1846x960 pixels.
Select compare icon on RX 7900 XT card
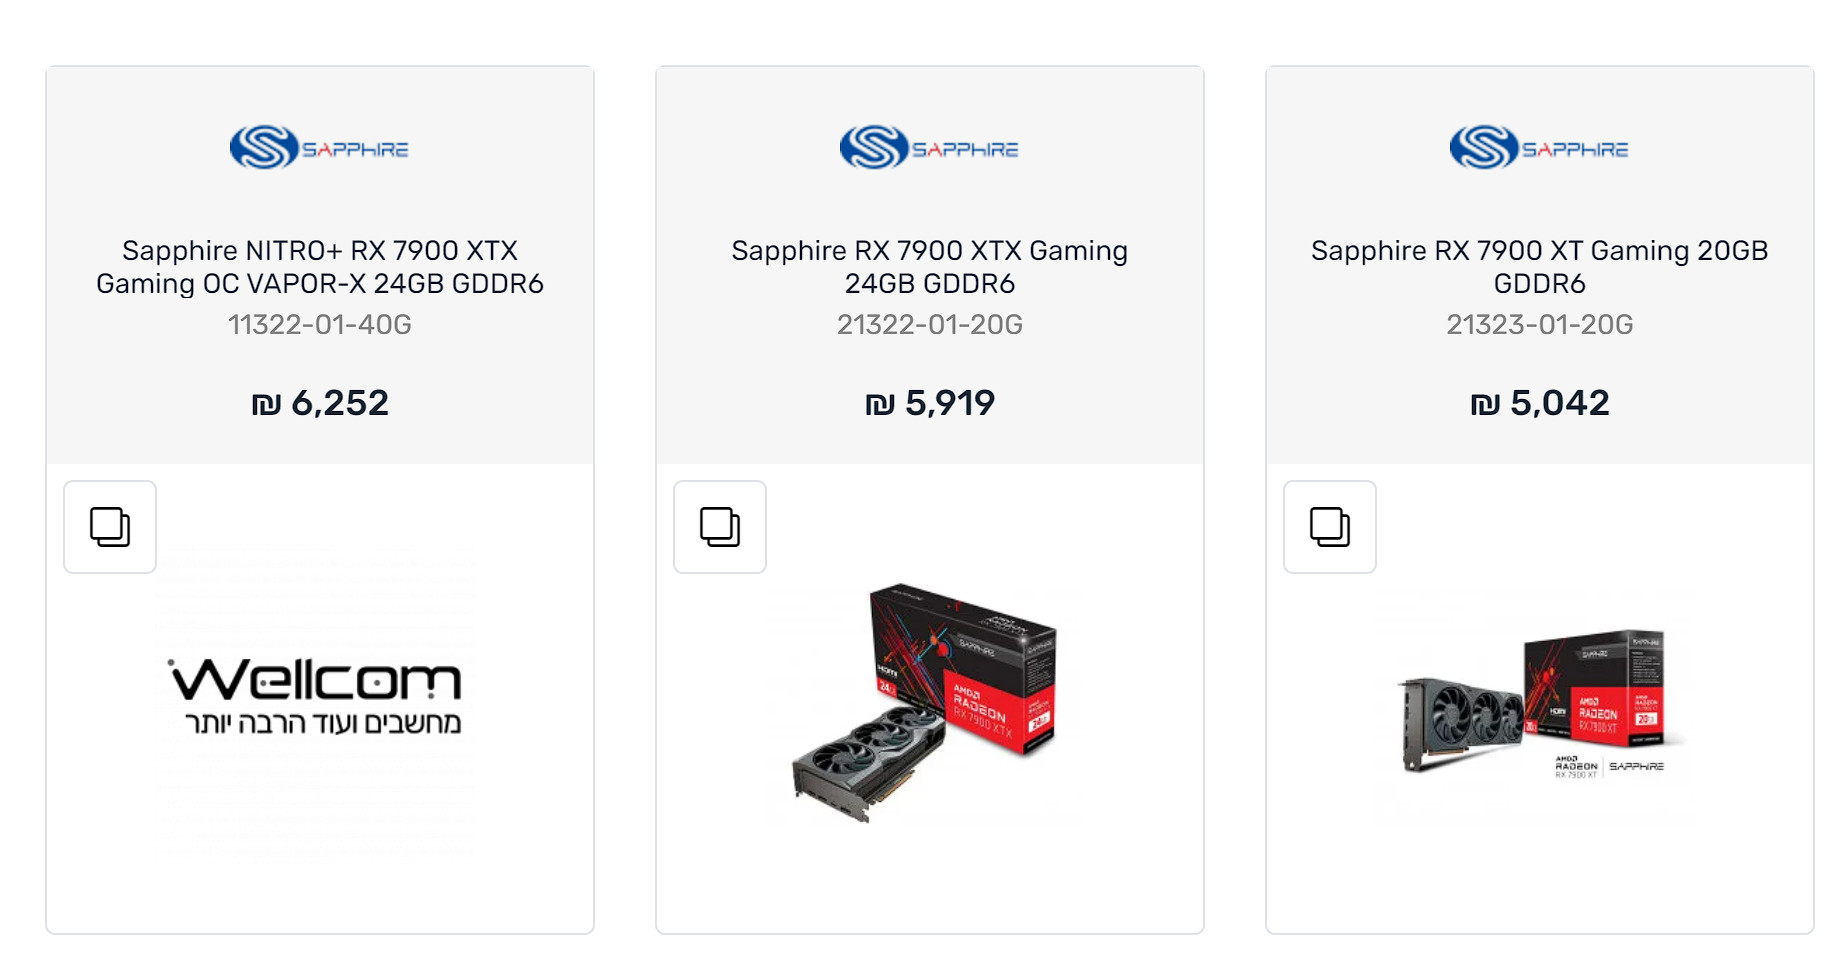[1330, 527]
